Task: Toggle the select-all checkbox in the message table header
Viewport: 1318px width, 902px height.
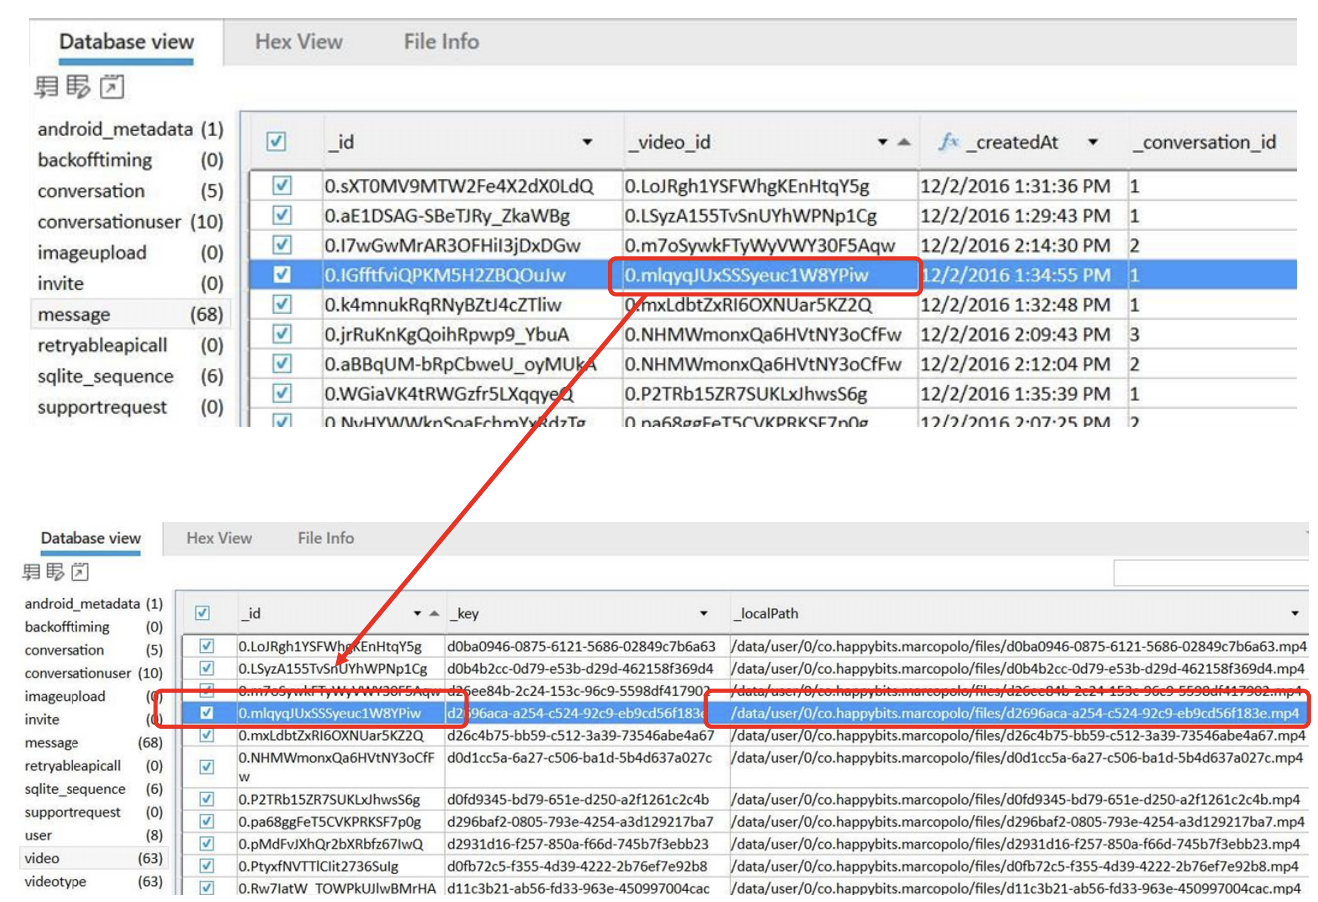Action: point(276,142)
